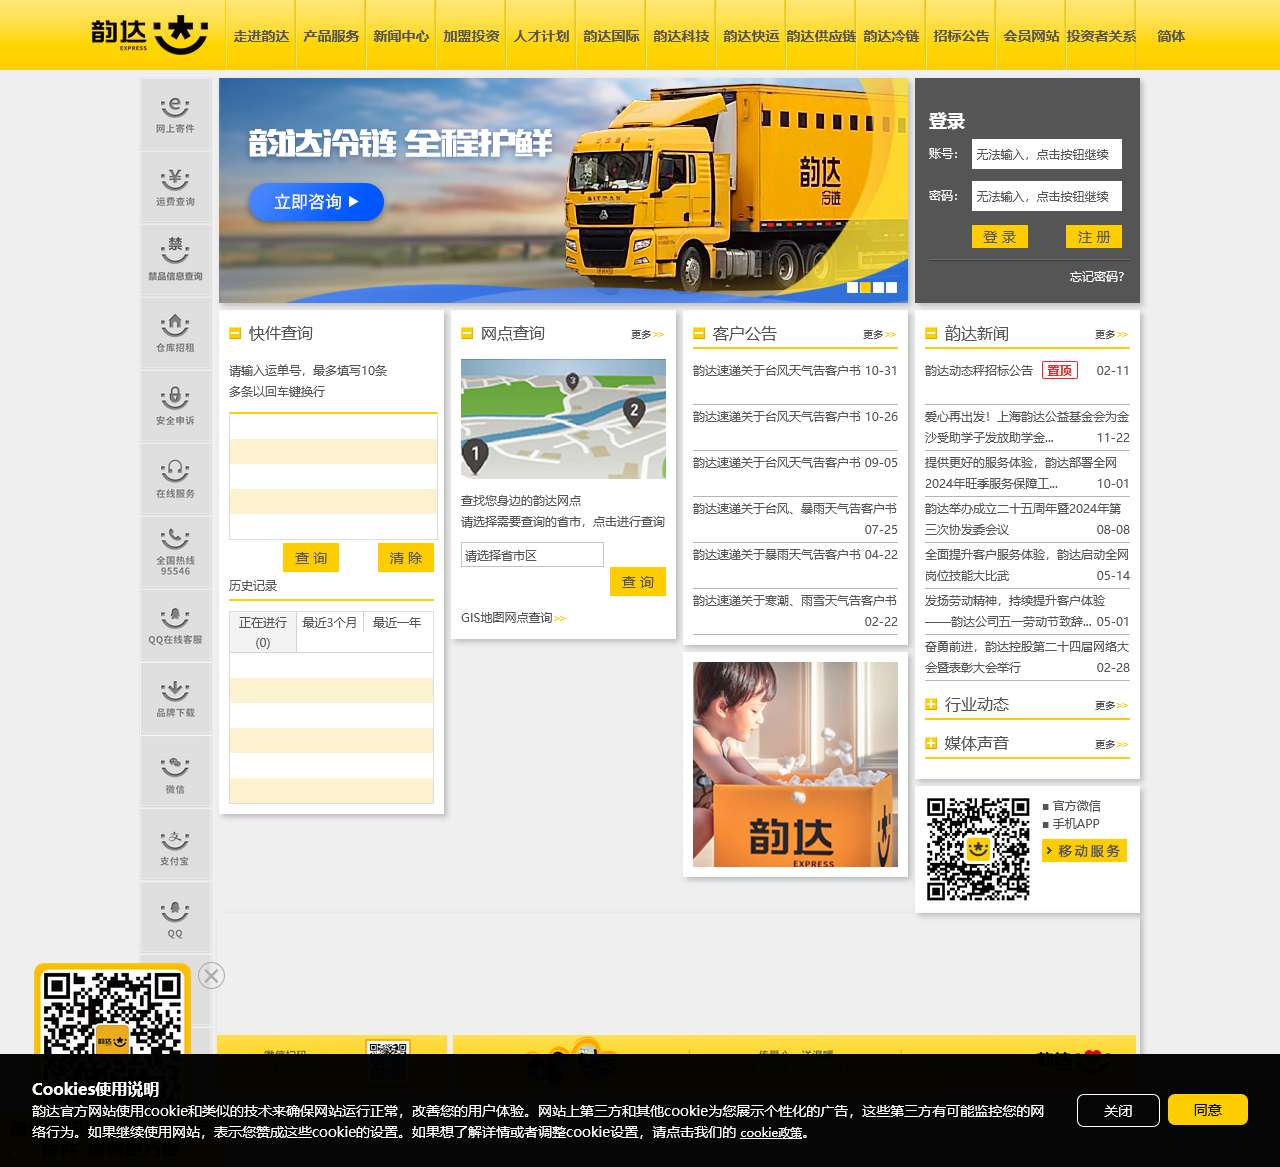This screenshot has width=1280, height=1167.
Task: Click 查询 button in 网点查询 panel
Action: [x=638, y=581]
